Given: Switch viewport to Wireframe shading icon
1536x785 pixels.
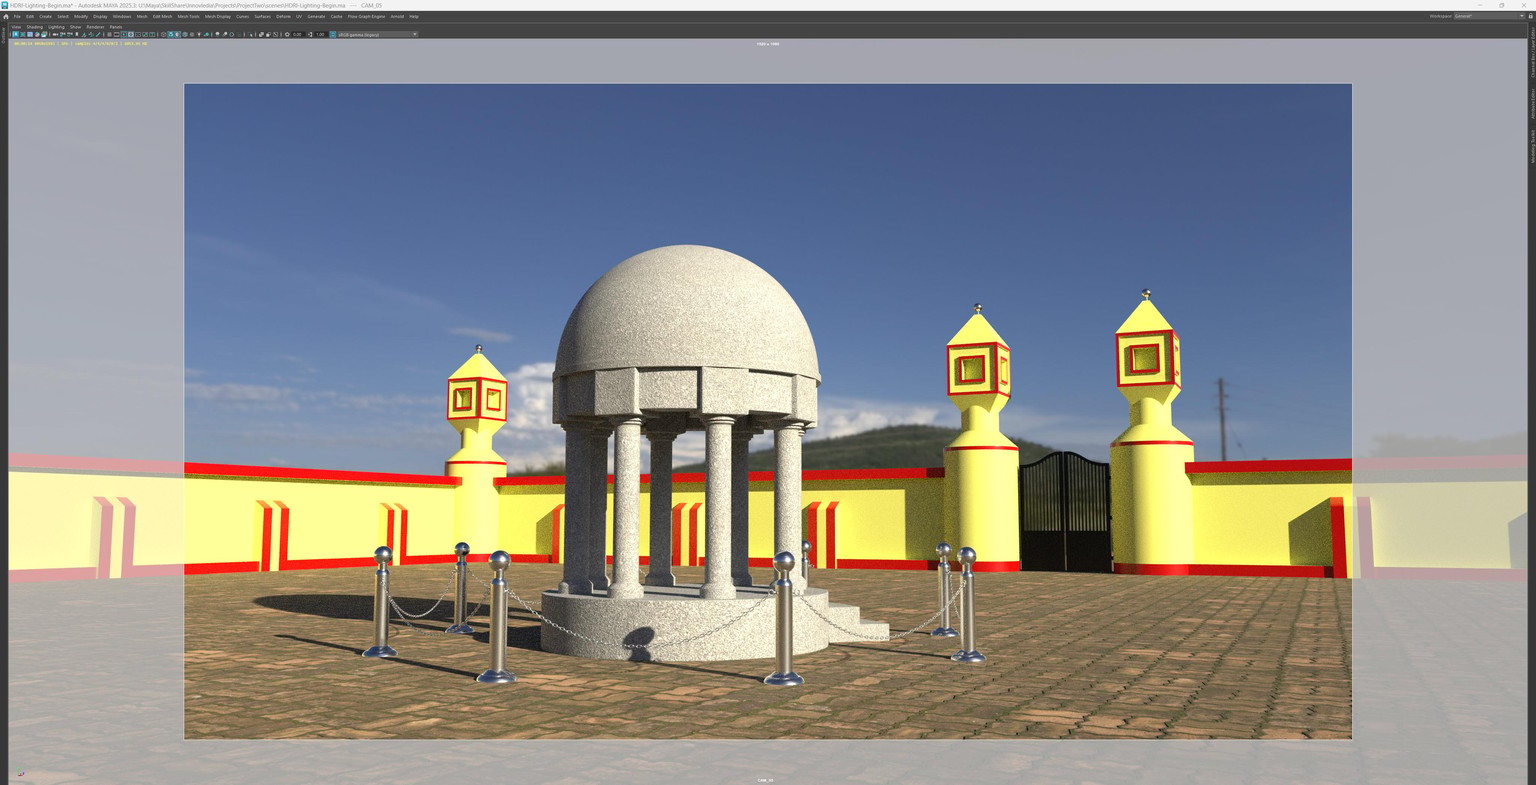Looking at the screenshot, I should (163, 34).
